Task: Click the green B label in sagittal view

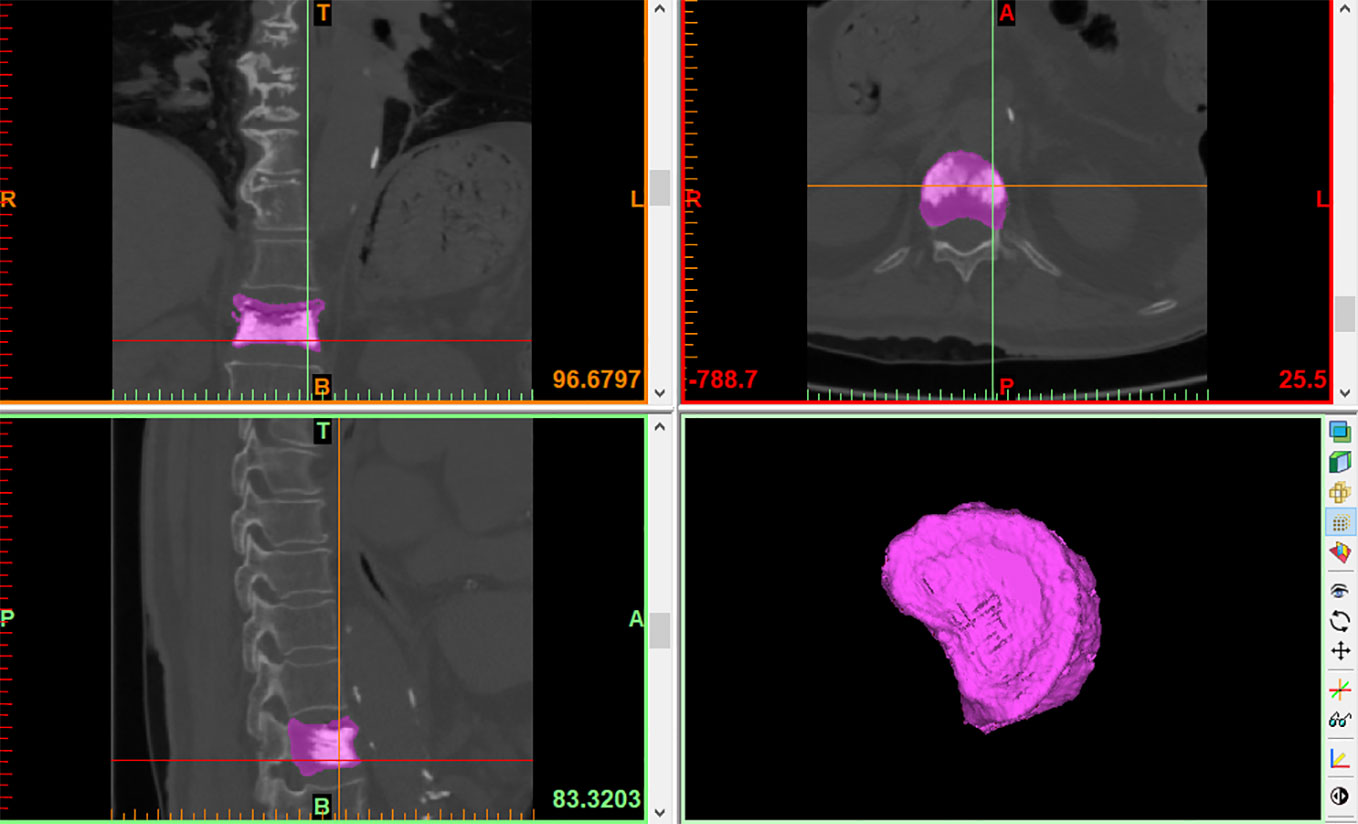Action: pos(322,806)
